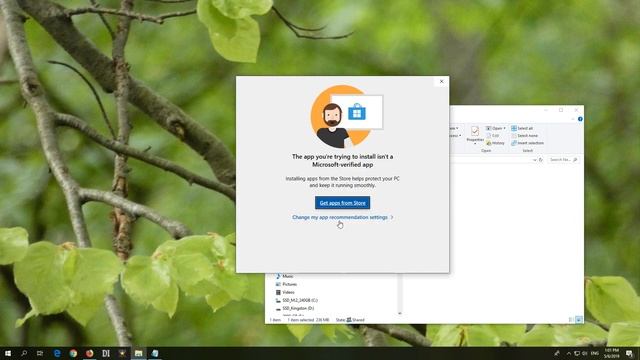Image resolution: width=640 pixels, height=360 pixels.
Task: Show hidden system tray icons
Action: coord(569,353)
